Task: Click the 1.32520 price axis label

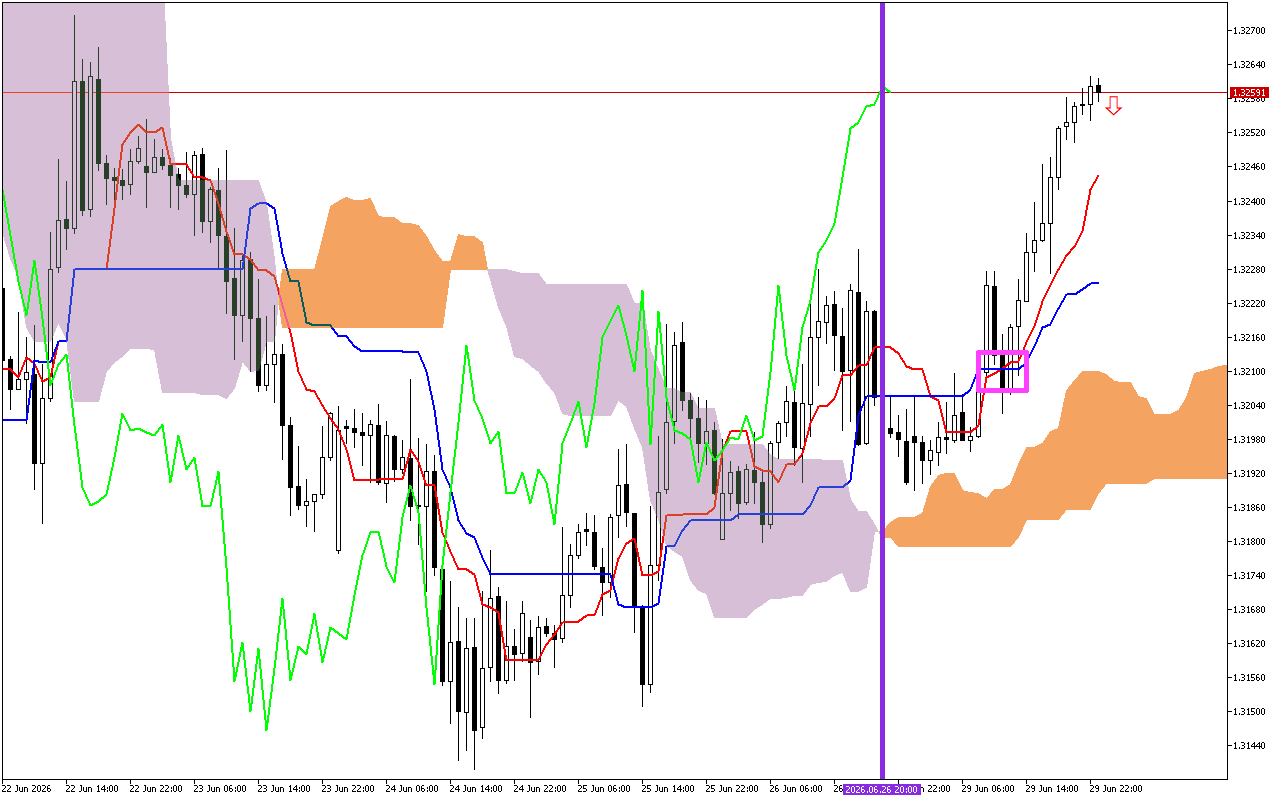Action: tap(1248, 133)
